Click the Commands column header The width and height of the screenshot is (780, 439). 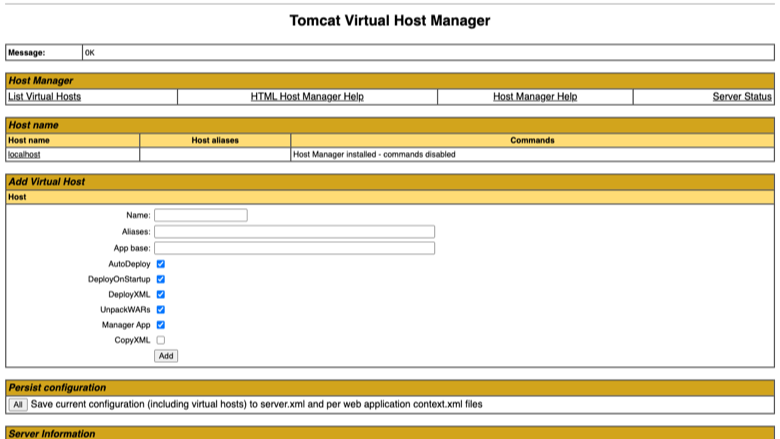(x=532, y=140)
